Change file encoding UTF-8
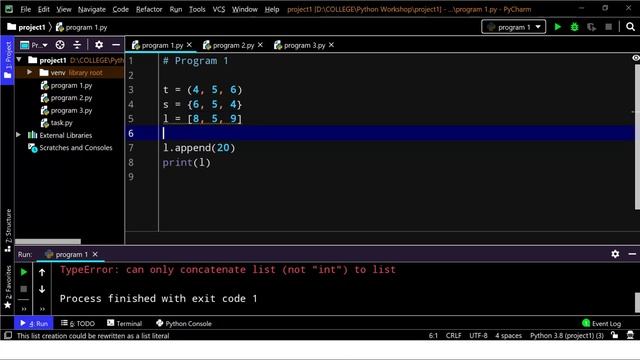Image resolution: width=640 pixels, height=360 pixels. (478, 336)
